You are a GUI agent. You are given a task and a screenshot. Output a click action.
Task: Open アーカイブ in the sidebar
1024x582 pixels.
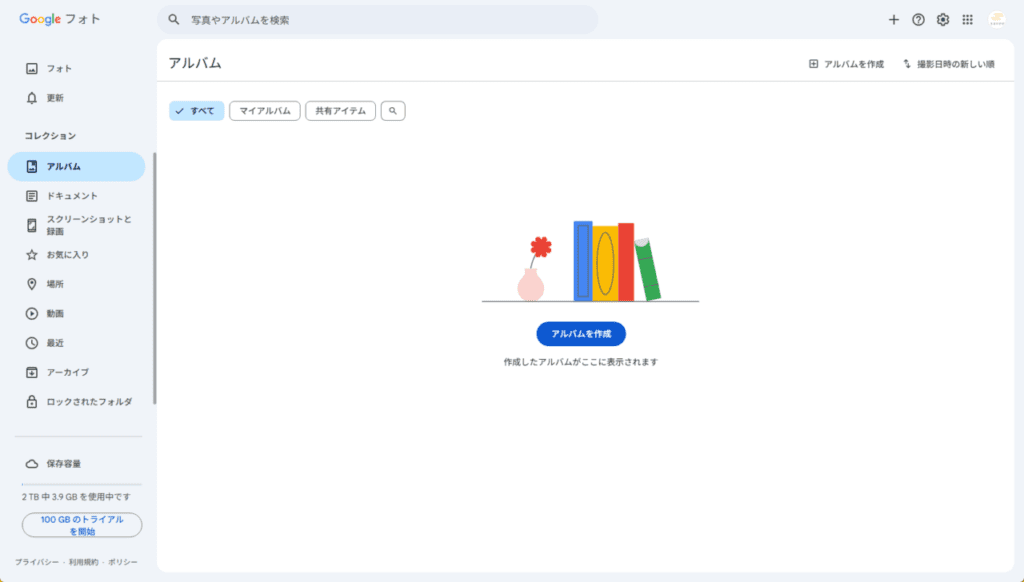67,372
